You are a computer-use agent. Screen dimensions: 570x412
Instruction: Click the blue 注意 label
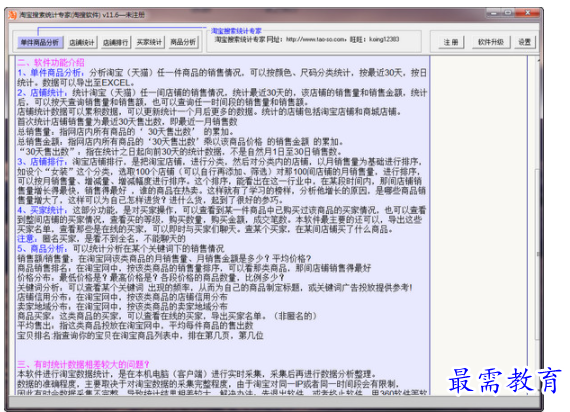click(27, 239)
